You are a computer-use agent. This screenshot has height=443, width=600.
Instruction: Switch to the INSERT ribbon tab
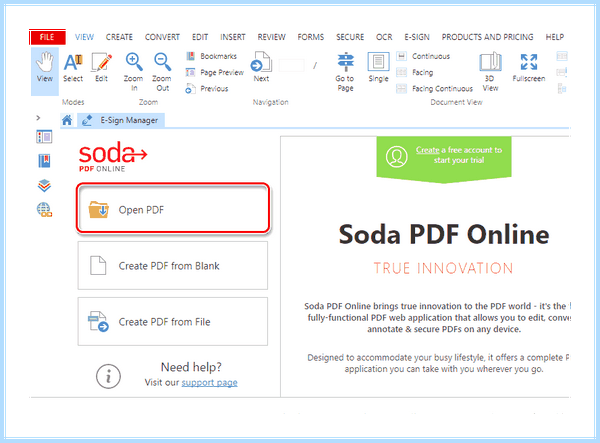[233, 37]
